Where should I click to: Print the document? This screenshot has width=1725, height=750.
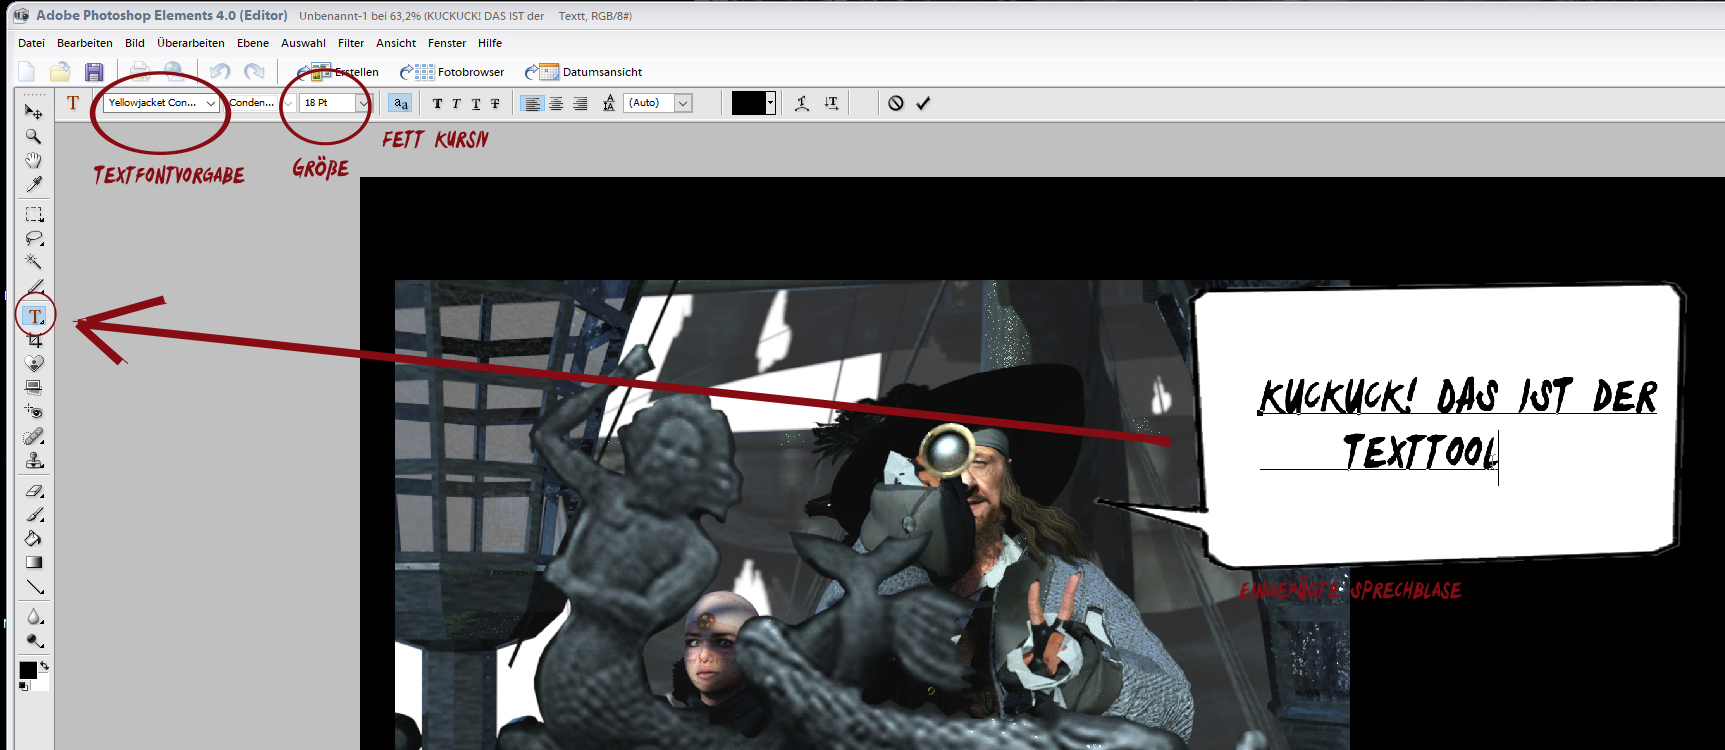(x=140, y=71)
